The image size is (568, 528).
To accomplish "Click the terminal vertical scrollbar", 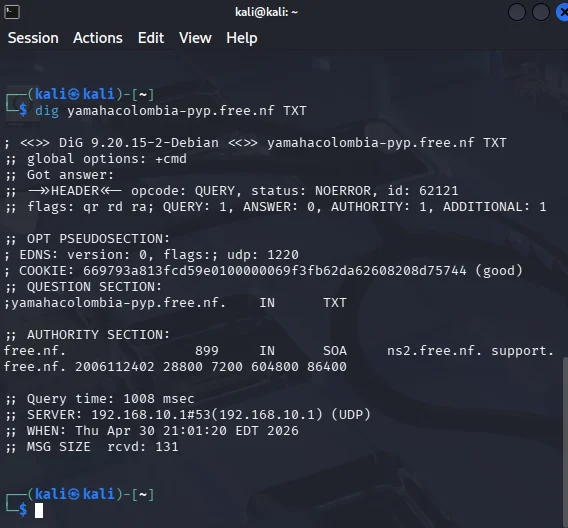I will pos(565,442).
